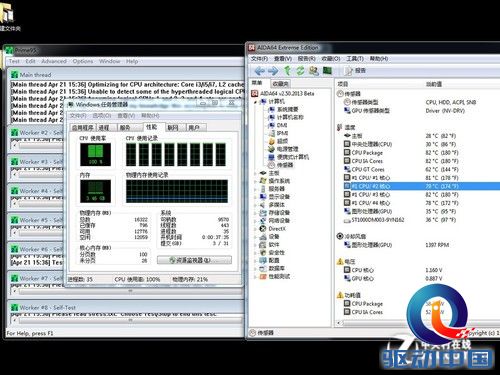The height and width of the screenshot is (375, 500).
Task: Click the green Refresh icon in AIDA64 toolbar
Action: click(x=300, y=71)
